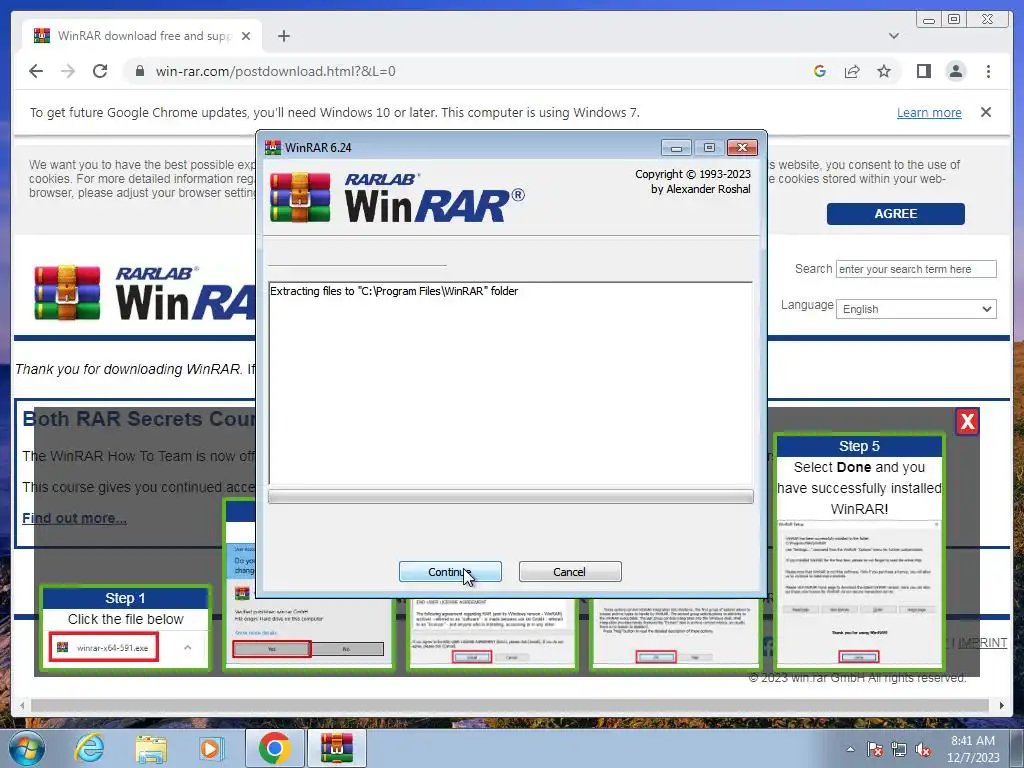
Task: Click the WinRAR 6.24 title bar icon
Action: point(272,148)
